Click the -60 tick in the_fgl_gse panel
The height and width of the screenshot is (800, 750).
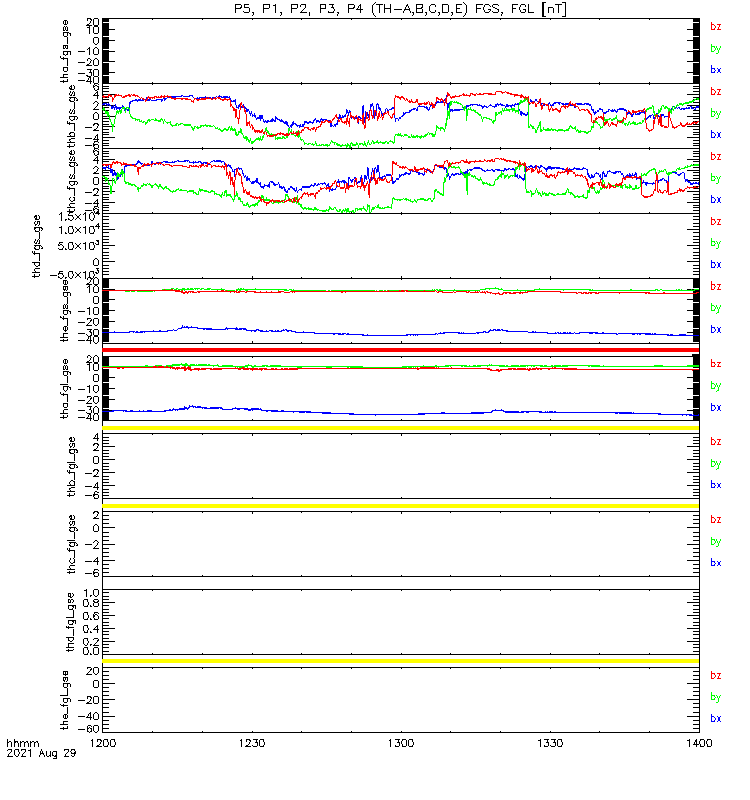(89, 728)
